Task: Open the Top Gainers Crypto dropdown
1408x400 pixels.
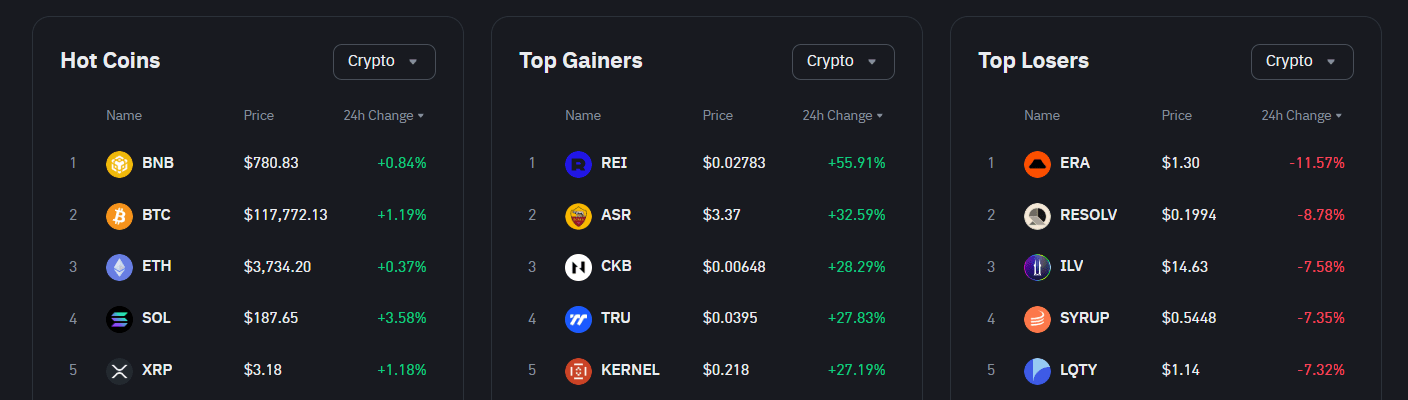Action: (843, 62)
